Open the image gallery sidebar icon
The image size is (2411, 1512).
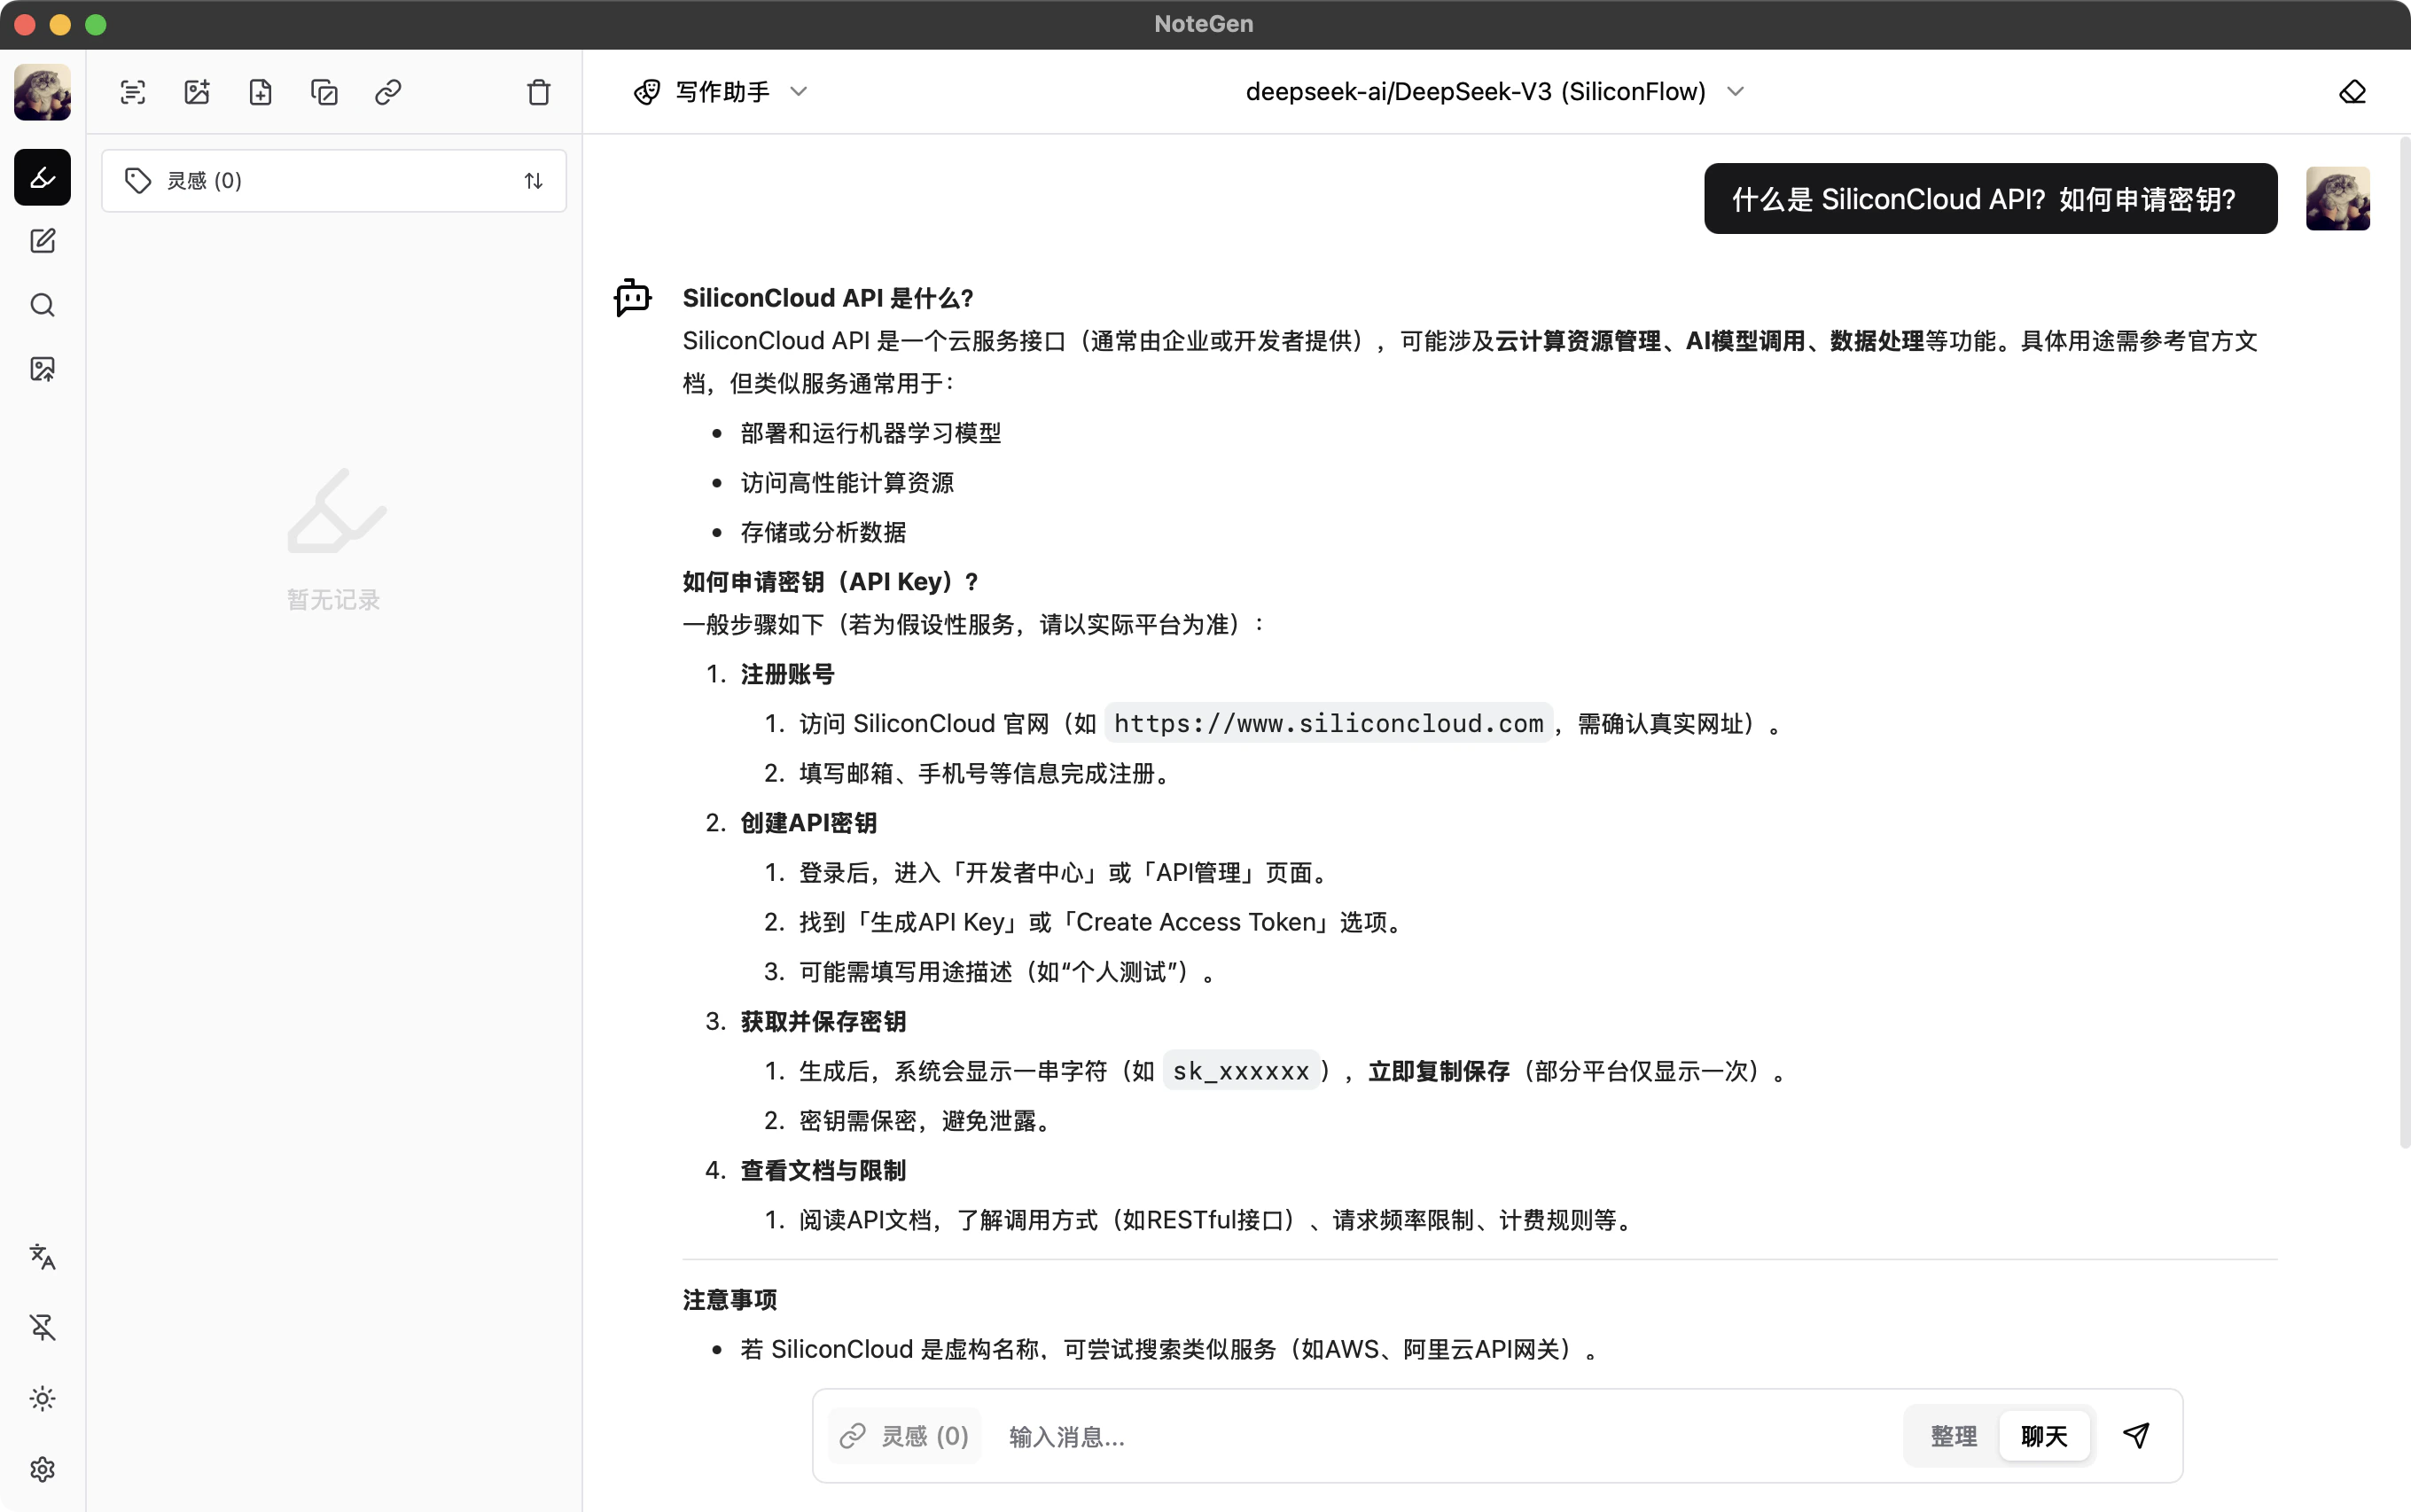(x=42, y=369)
